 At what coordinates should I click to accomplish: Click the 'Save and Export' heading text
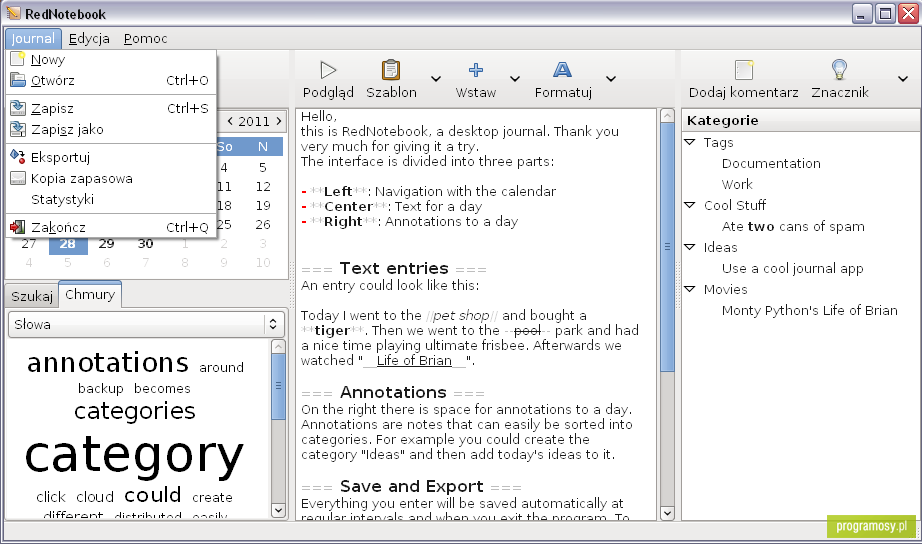coord(412,486)
